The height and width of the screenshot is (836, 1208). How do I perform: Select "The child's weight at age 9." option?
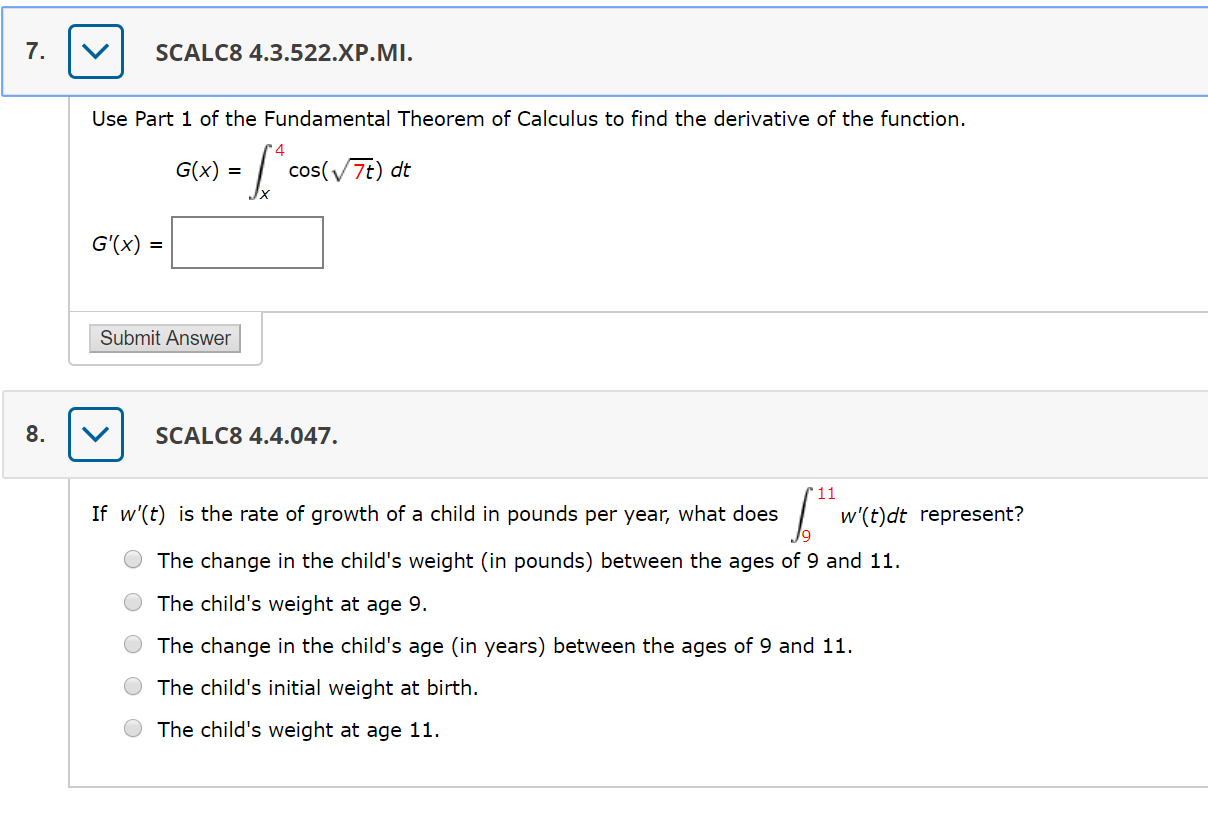pyautogui.click(x=132, y=601)
